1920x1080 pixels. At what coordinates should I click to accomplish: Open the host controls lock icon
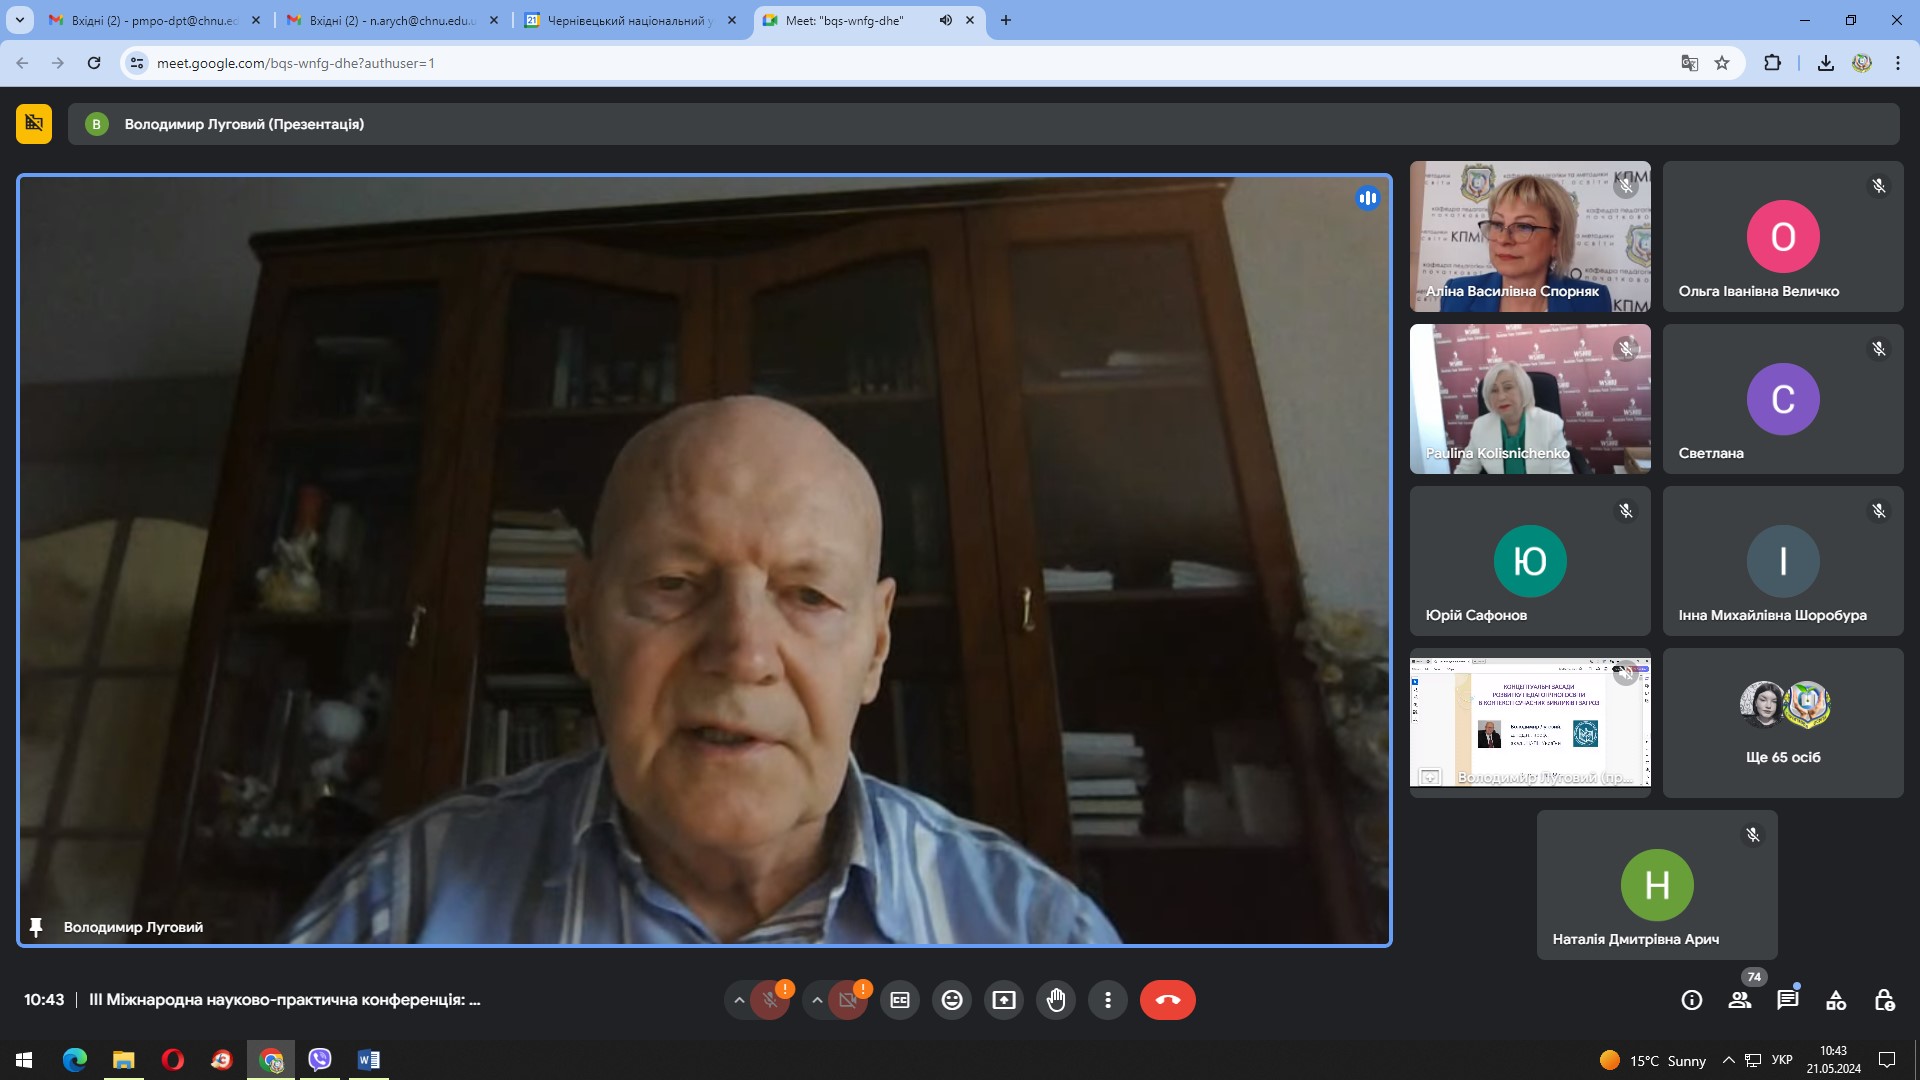click(1884, 1000)
